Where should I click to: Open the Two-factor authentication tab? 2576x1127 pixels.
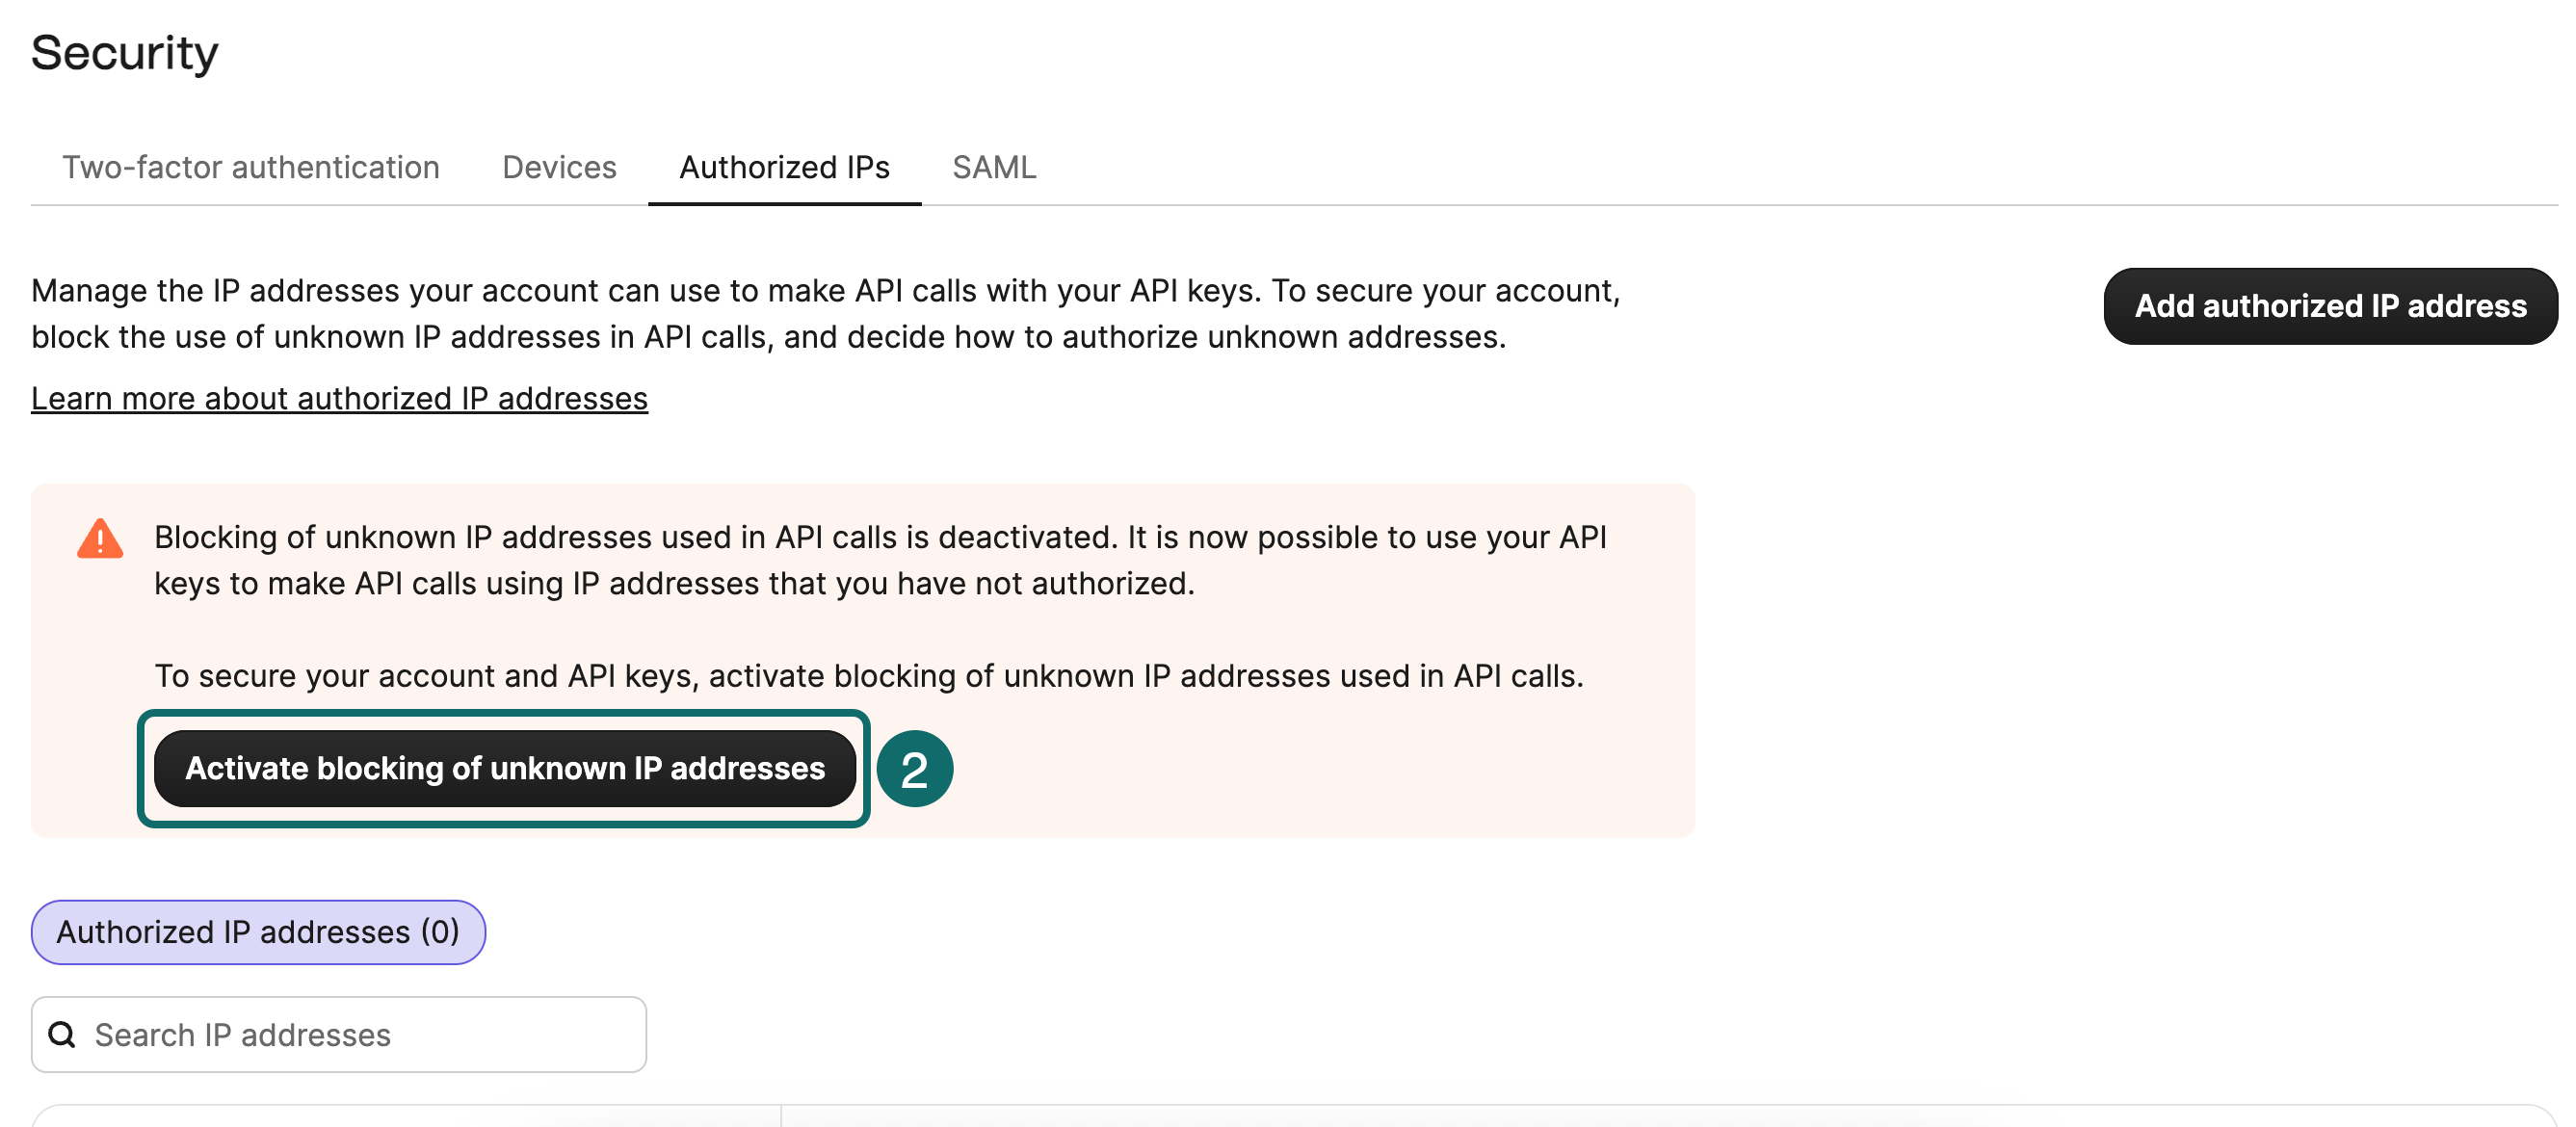[251, 167]
